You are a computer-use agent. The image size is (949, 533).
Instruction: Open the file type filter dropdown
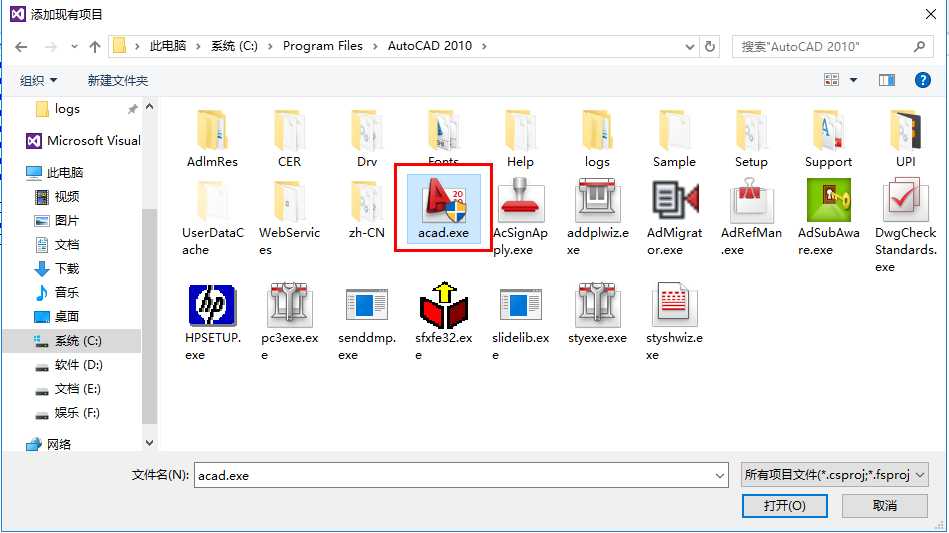835,475
